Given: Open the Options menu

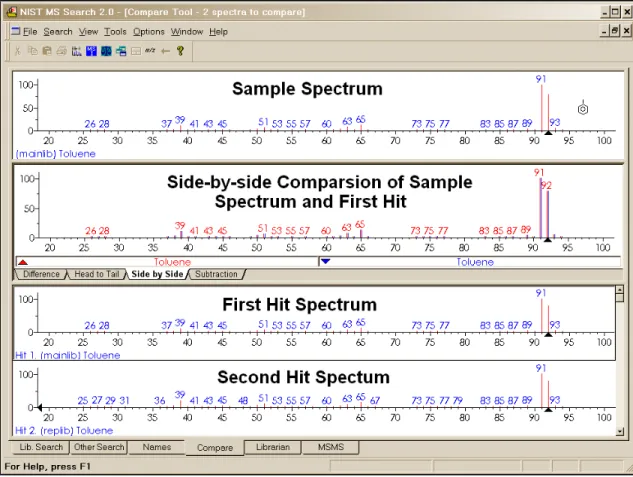Looking at the screenshot, I should (x=149, y=31).
